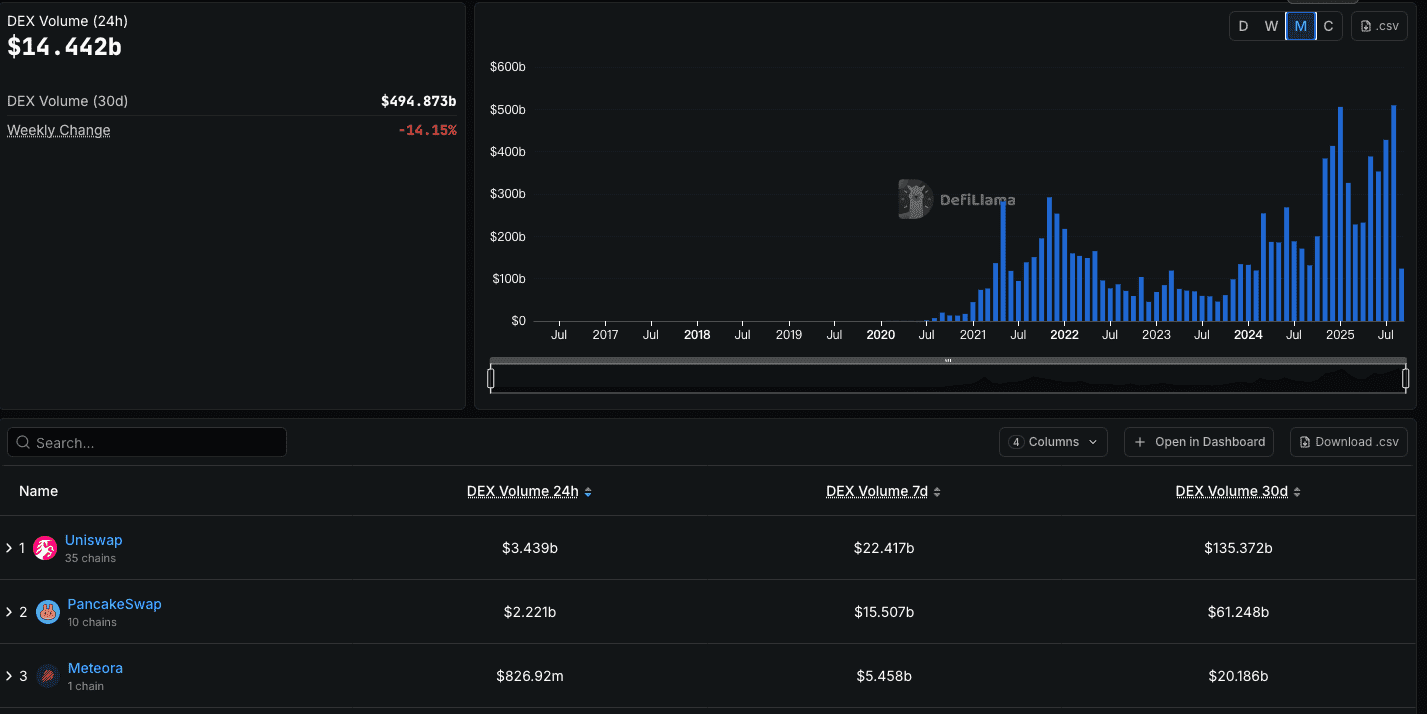Click the Weekly Change link
Viewport: 1427px width, 714px height.
[x=58, y=130]
